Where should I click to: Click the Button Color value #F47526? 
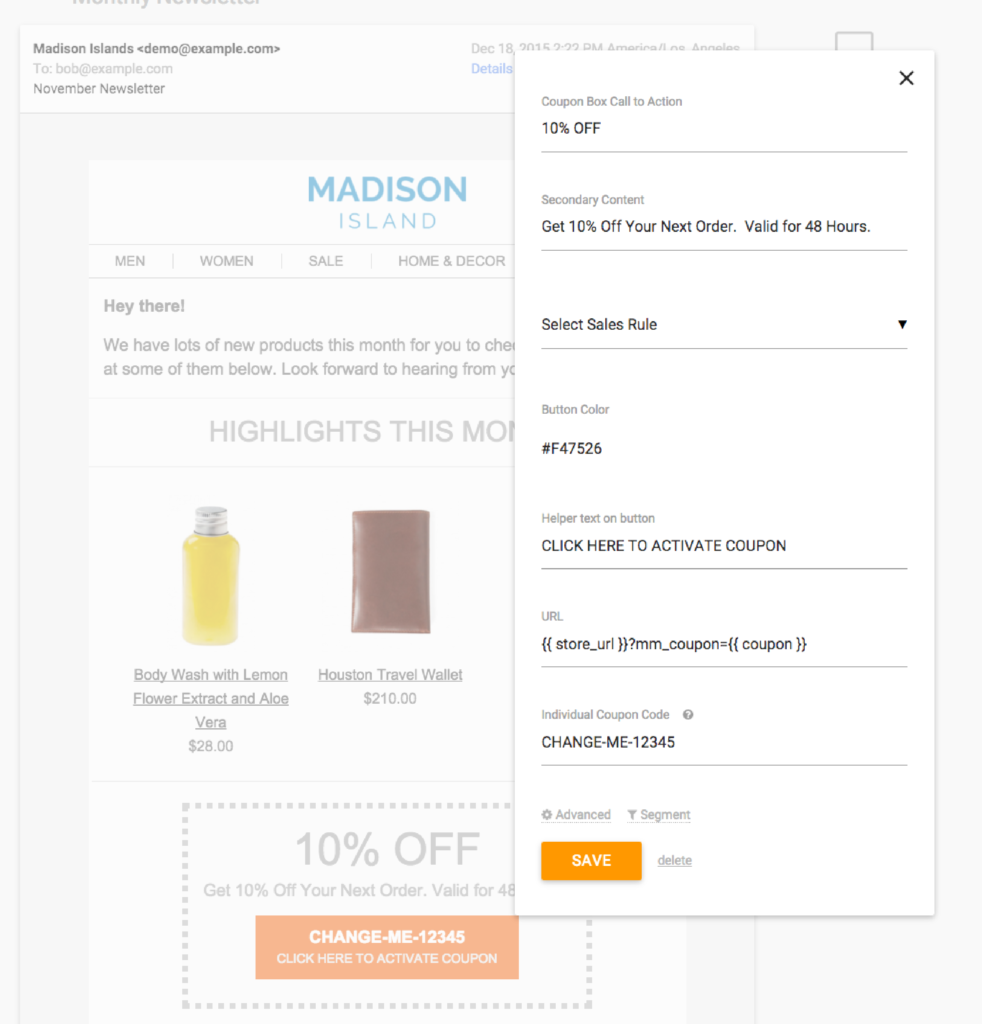tap(572, 449)
